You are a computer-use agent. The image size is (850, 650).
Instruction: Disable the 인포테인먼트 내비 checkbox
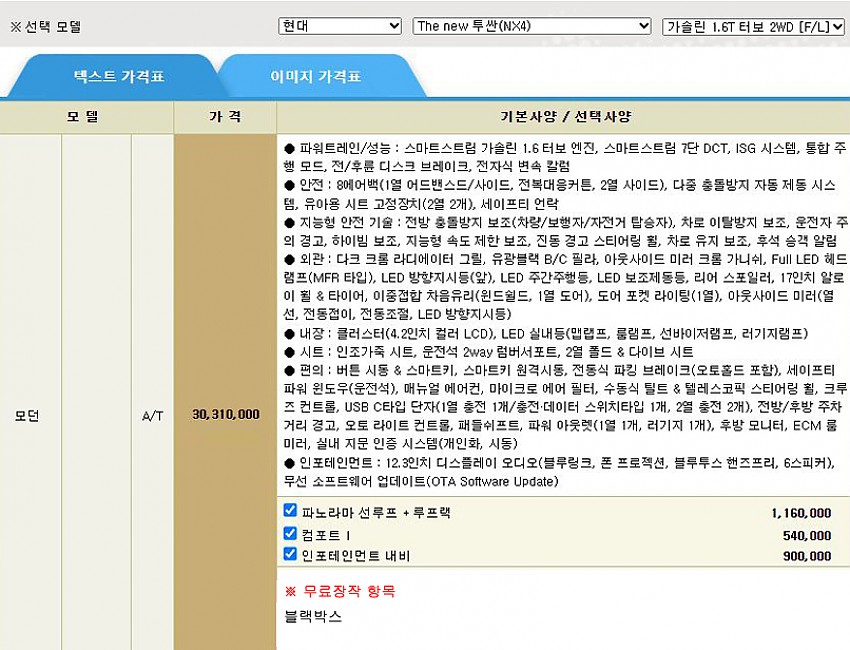[x=290, y=554]
